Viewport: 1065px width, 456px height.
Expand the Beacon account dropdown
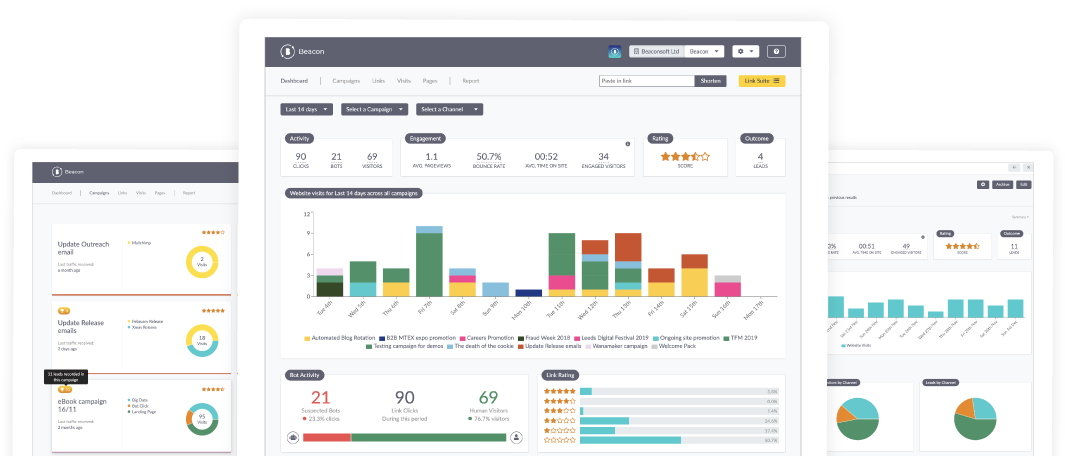[704, 52]
